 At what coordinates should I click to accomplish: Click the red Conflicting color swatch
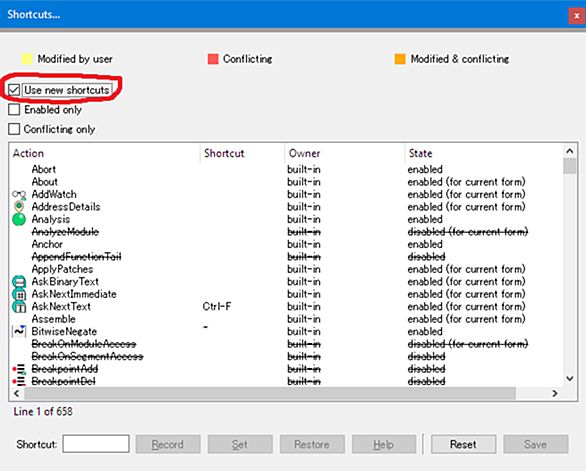point(213,59)
